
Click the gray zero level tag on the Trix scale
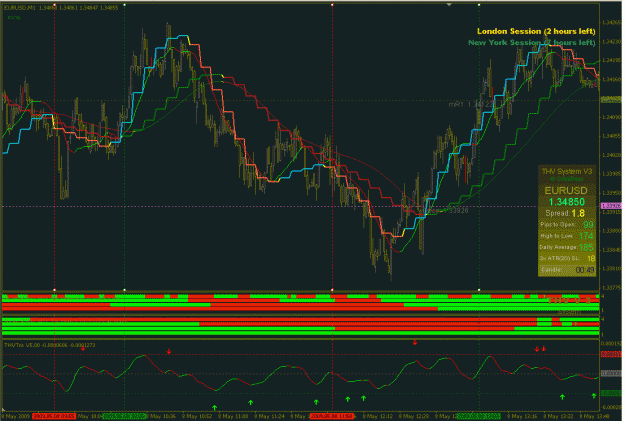click(611, 374)
